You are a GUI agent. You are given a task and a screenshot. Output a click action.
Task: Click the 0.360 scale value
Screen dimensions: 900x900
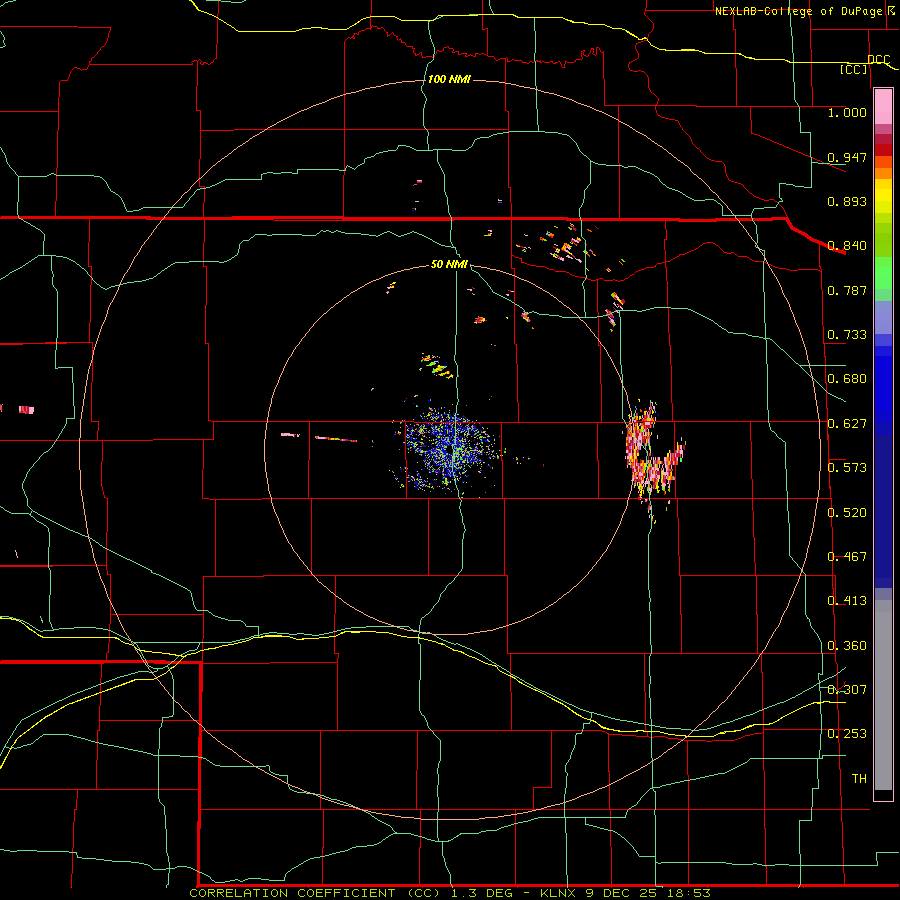(847, 646)
